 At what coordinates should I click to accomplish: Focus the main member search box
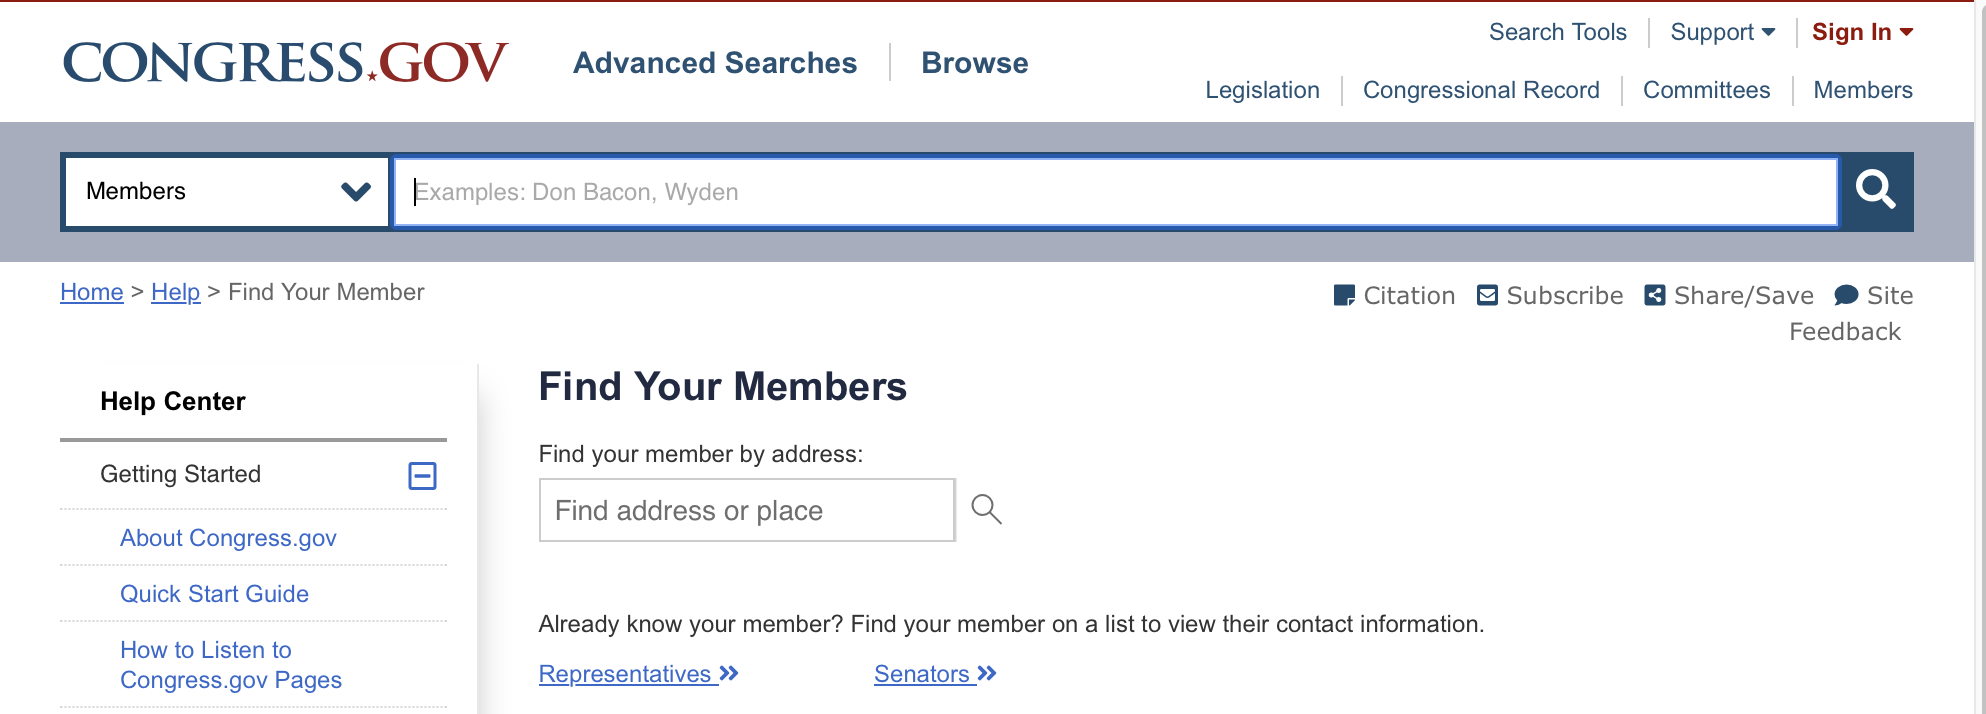click(x=1115, y=191)
